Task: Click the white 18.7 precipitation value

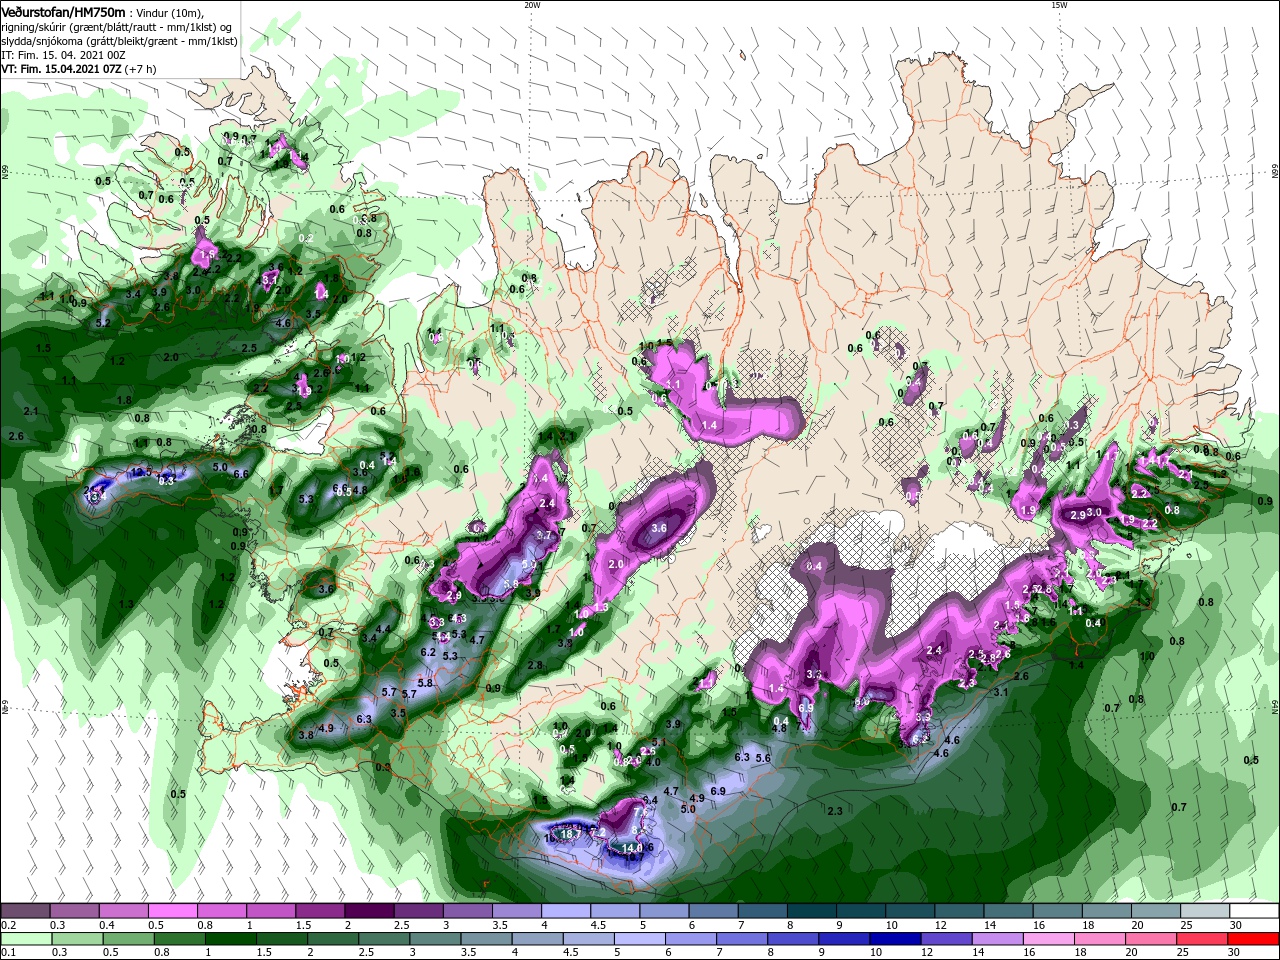Action: [571, 834]
